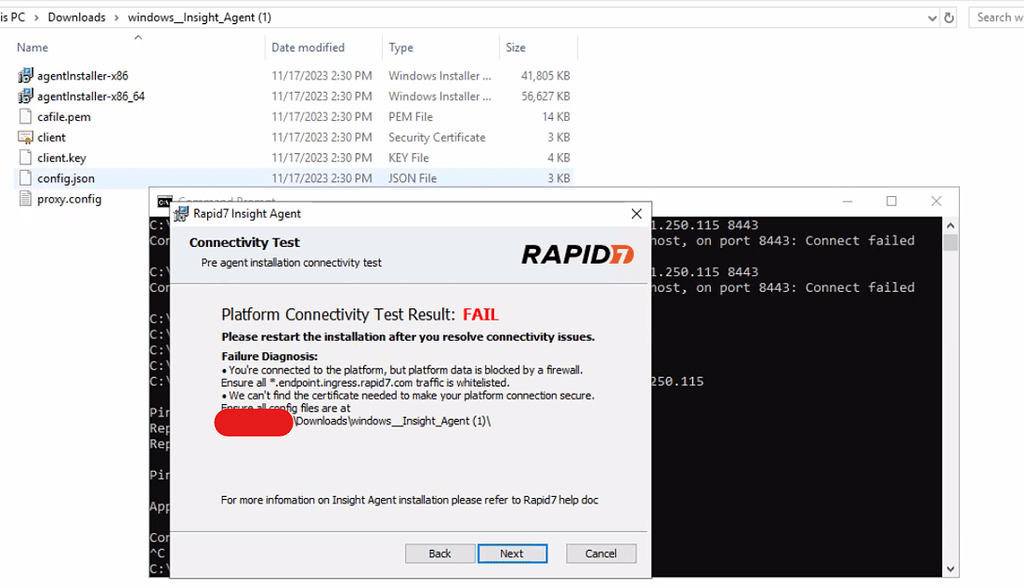
Task: Select the config.json JSON file icon
Action: pos(24,178)
